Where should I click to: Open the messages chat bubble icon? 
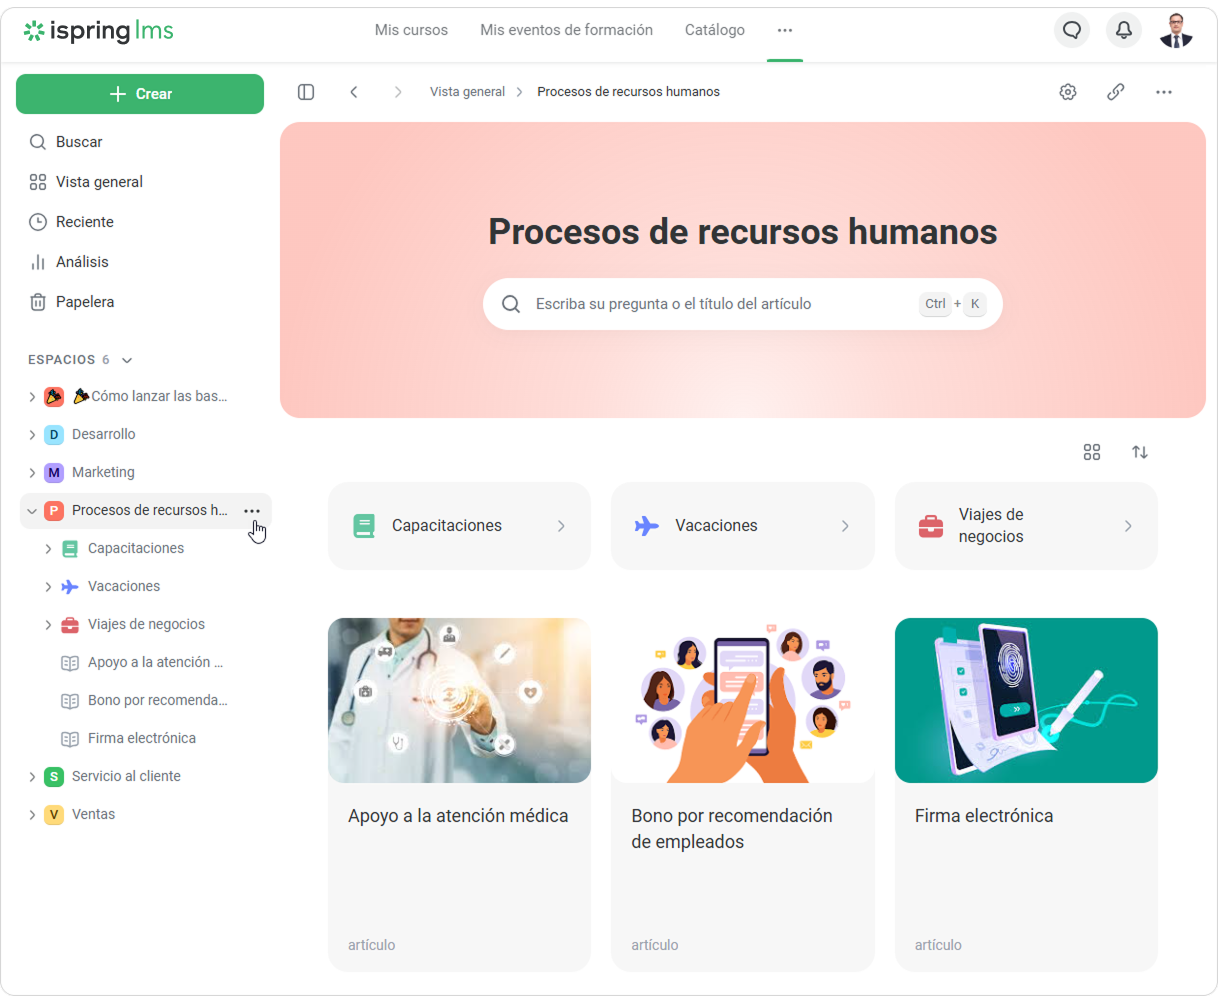tap(1072, 30)
